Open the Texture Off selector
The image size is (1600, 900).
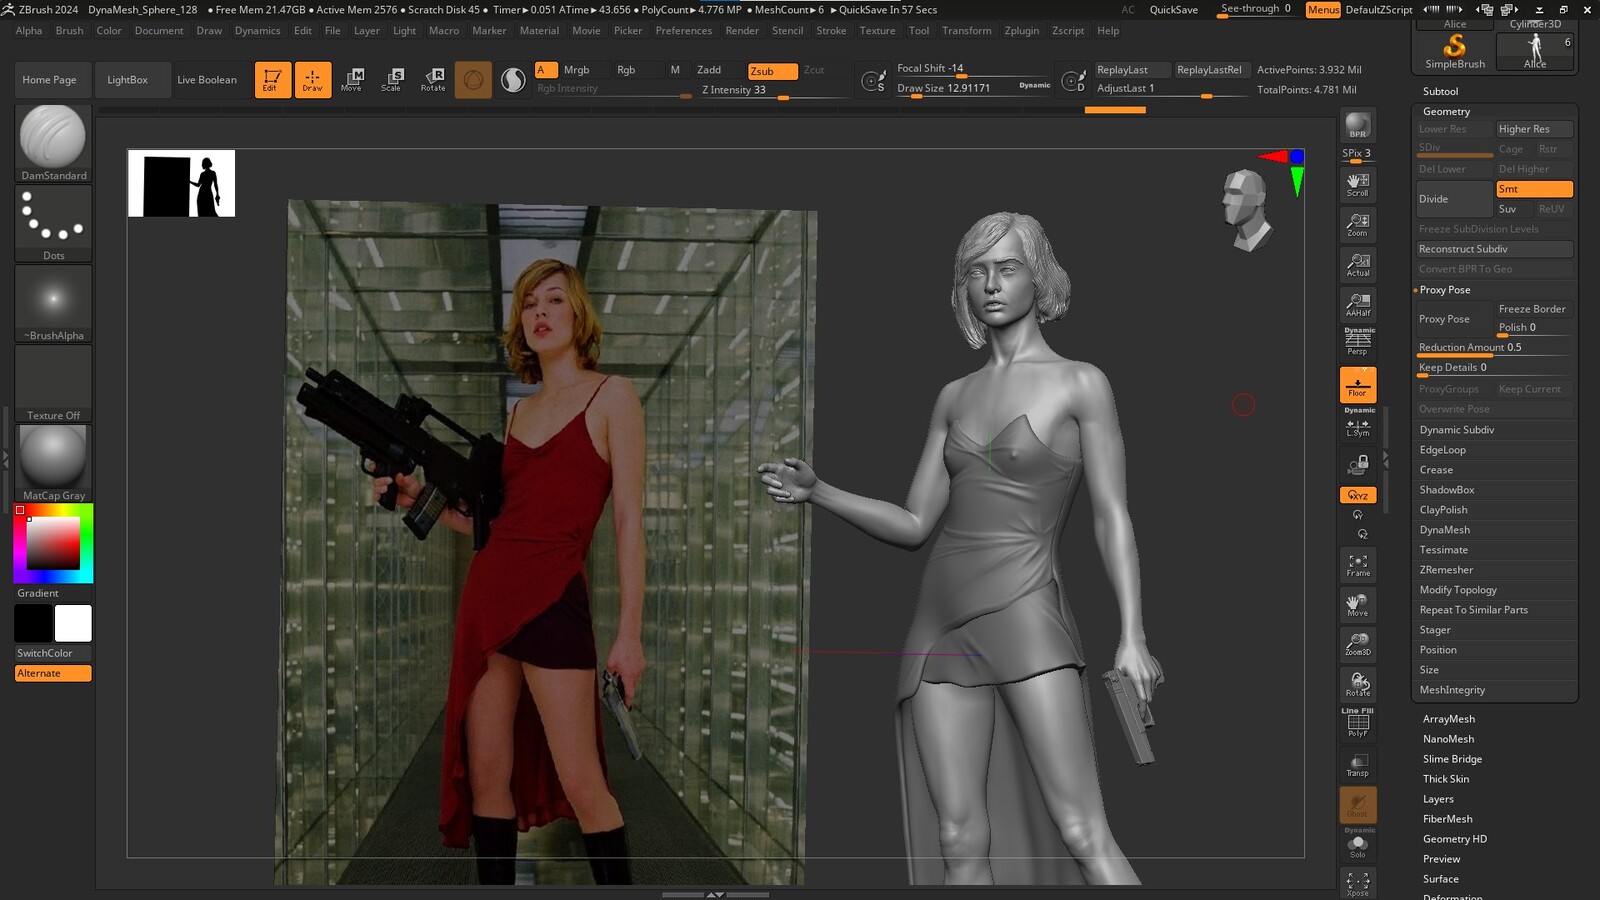pos(53,383)
